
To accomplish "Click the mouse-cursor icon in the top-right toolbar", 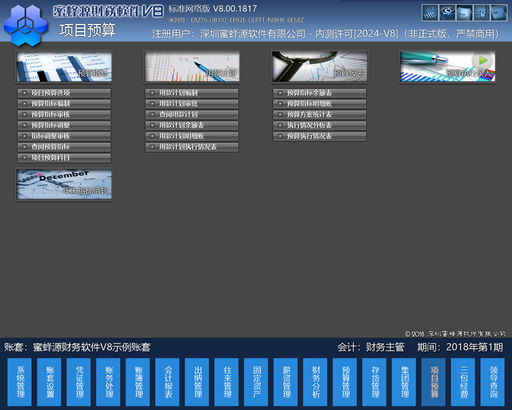I will 482,13.
